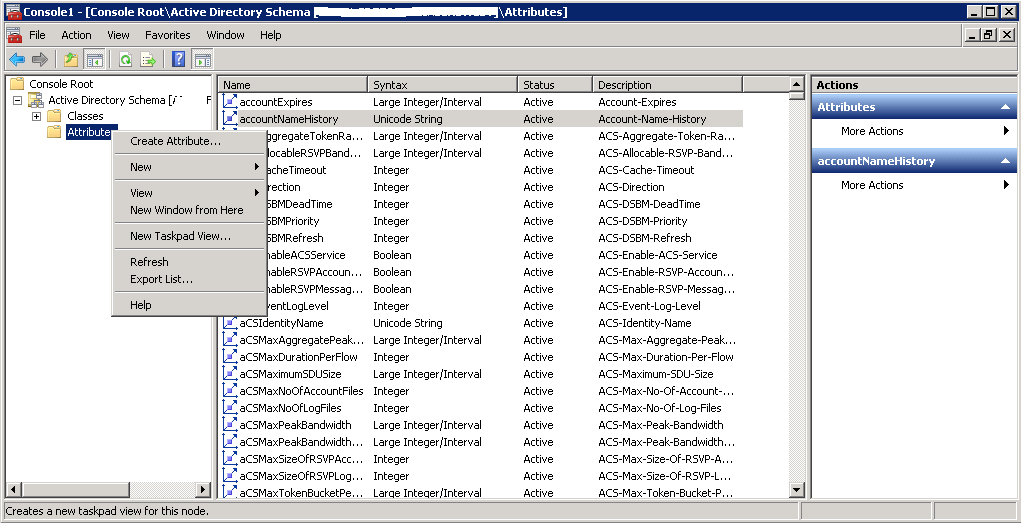Click the ACS-Identity-Name description cell
The height and width of the screenshot is (523, 1021).
pos(645,323)
